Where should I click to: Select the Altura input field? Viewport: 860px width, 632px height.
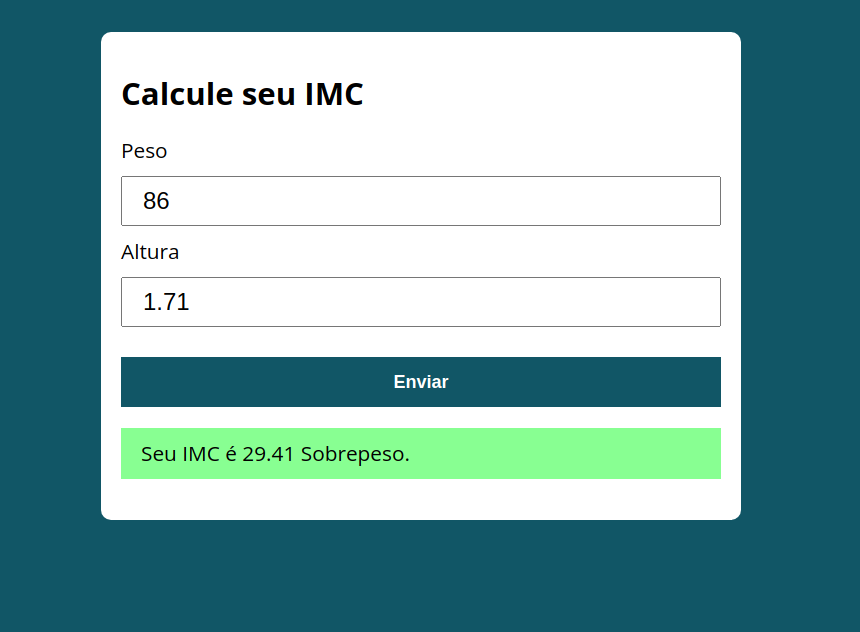click(420, 301)
